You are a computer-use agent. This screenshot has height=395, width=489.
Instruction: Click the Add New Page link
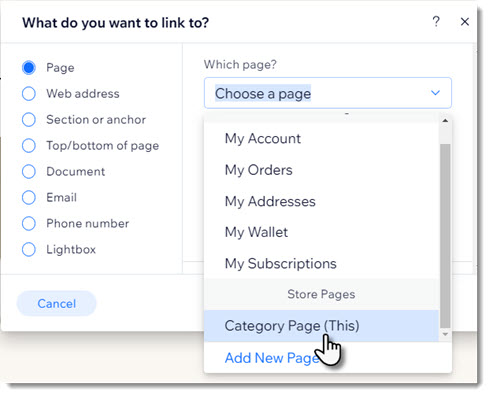coord(272,358)
